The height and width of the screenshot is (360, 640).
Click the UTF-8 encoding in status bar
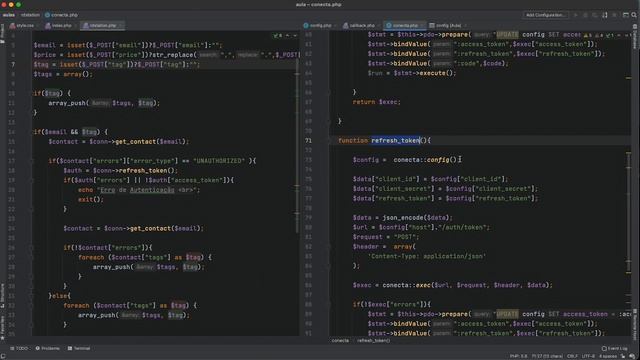pyautogui.click(x=588, y=356)
